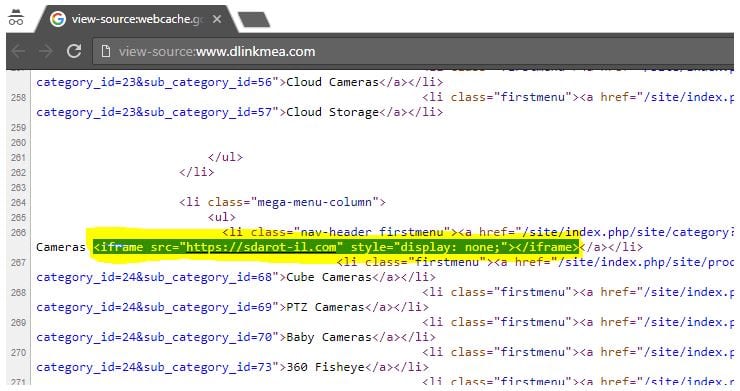740x391 pixels.
Task: Click line number 258
Action: click(18, 98)
